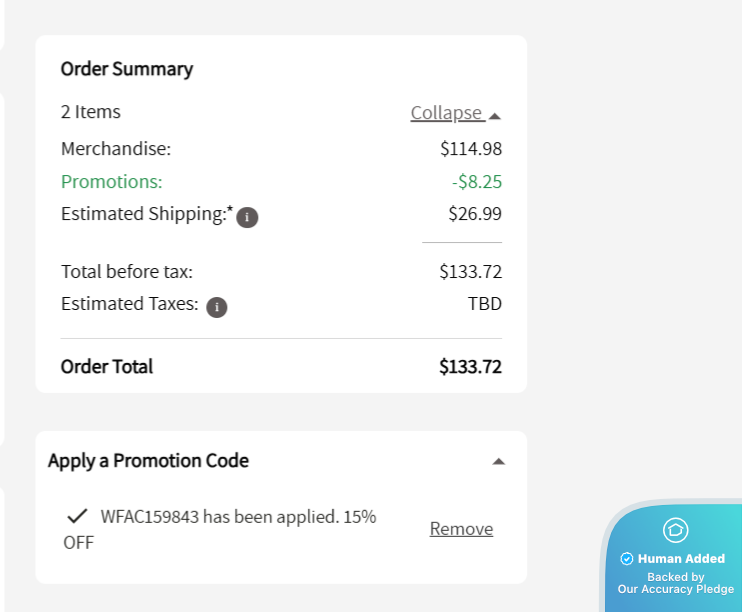Collapse the Apply a Promotion Code section
Viewport: 742px width, 612px height.
tap(498, 461)
